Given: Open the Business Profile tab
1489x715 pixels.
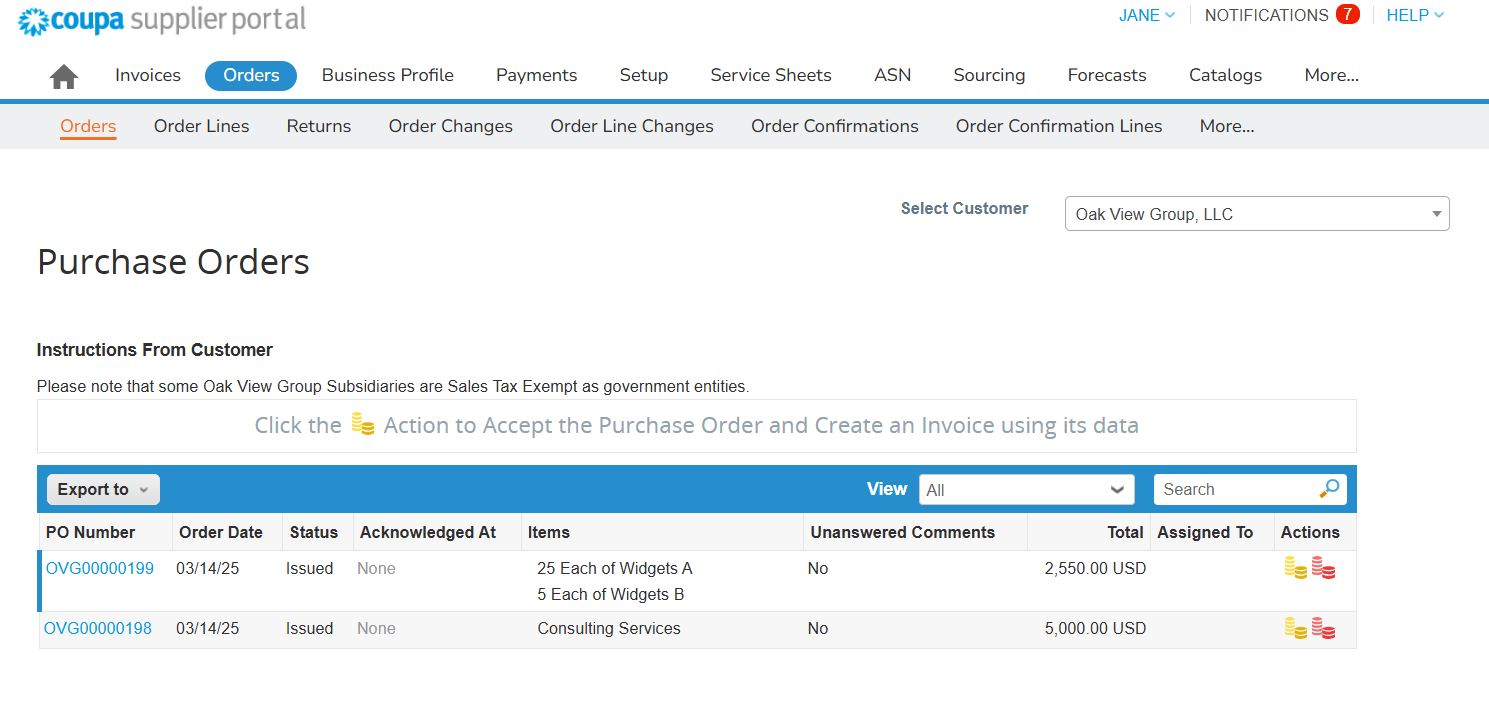Looking at the screenshot, I should pos(388,75).
